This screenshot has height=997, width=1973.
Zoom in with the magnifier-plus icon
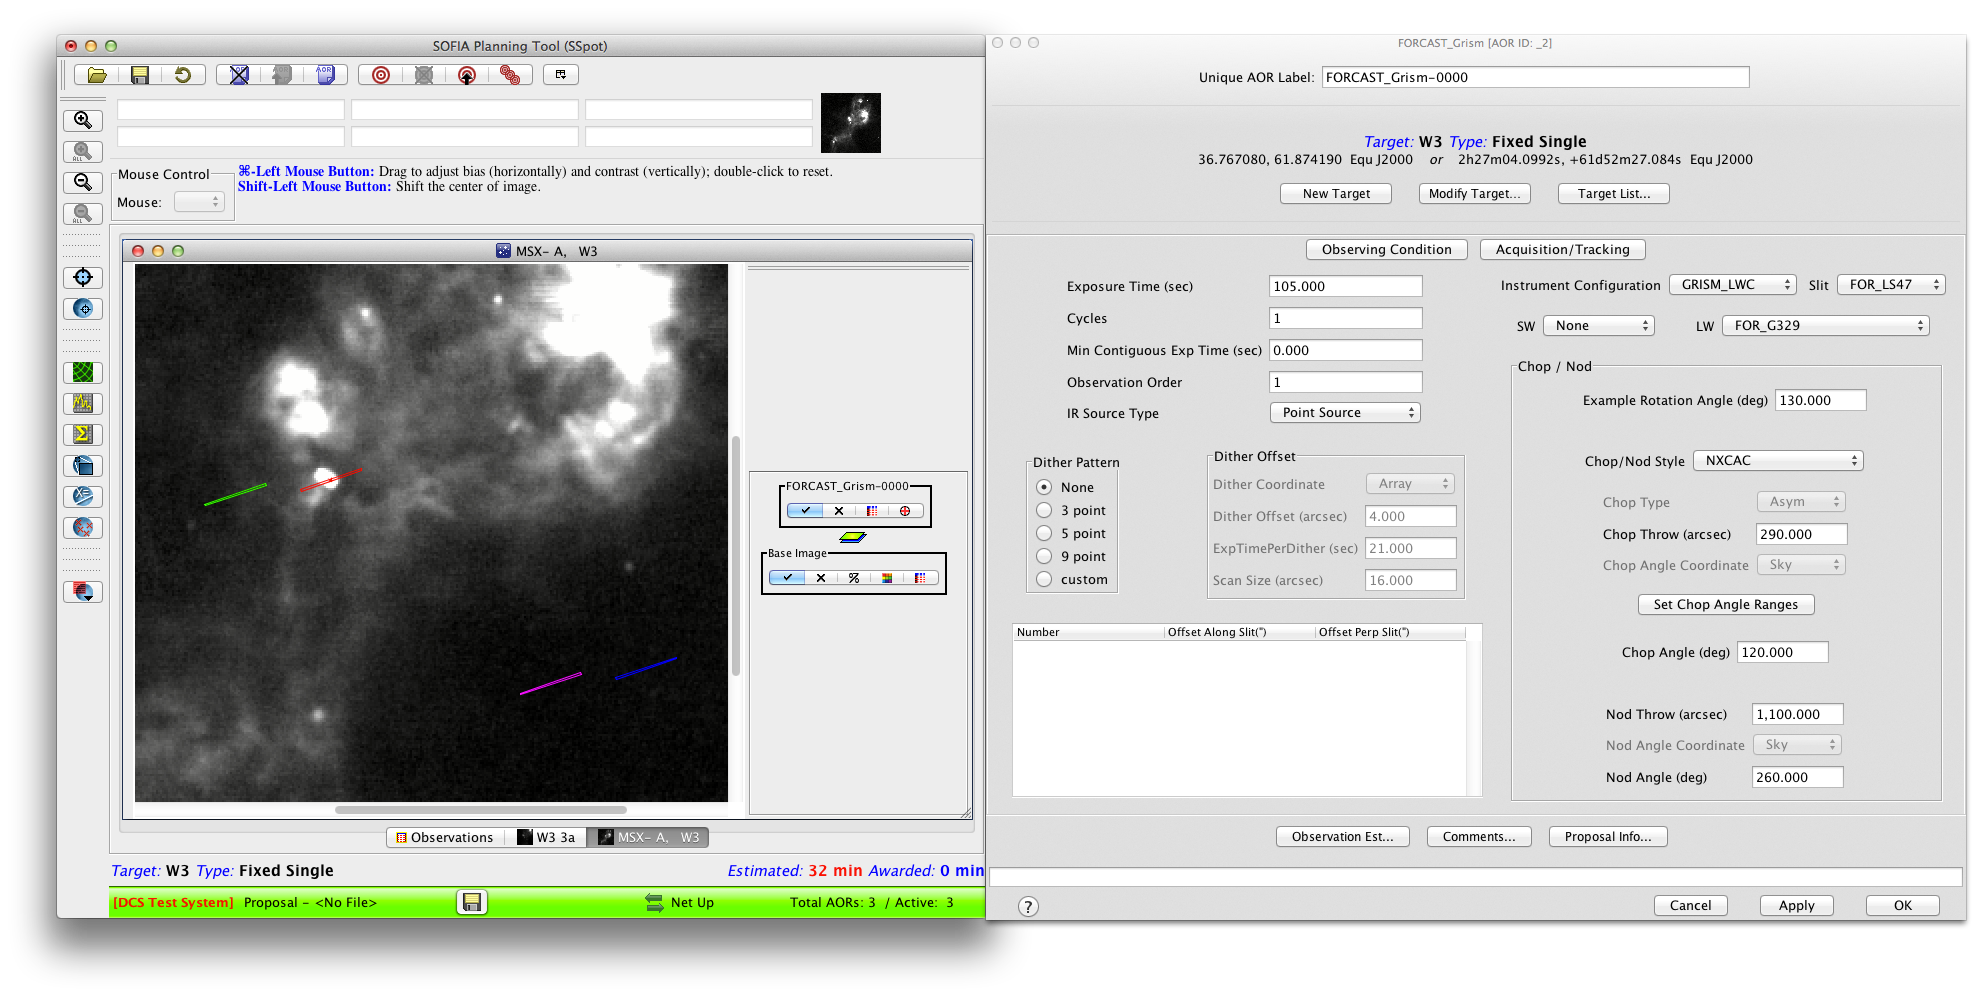pos(83,121)
